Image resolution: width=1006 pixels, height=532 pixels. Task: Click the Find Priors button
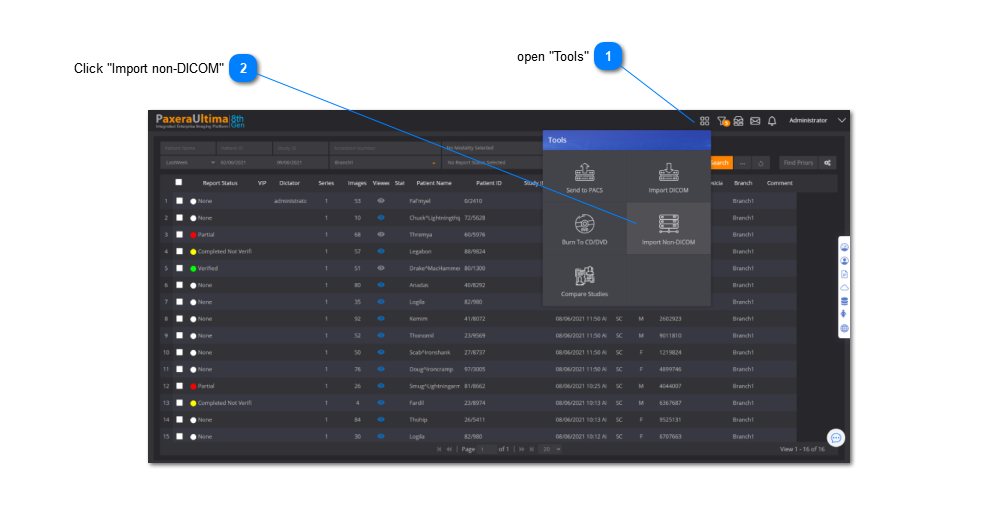click(x=797, y=162)
